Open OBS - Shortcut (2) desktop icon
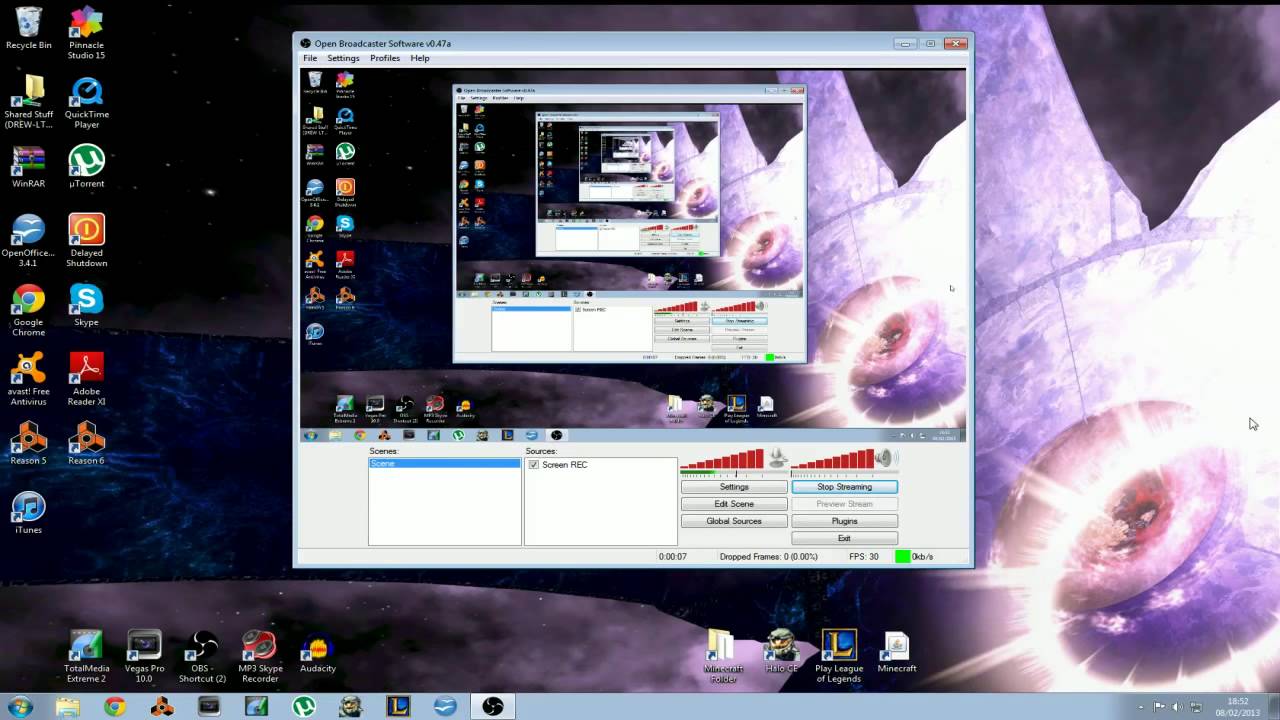This screenshot has width=1280, height=720. tap(202, 656)
